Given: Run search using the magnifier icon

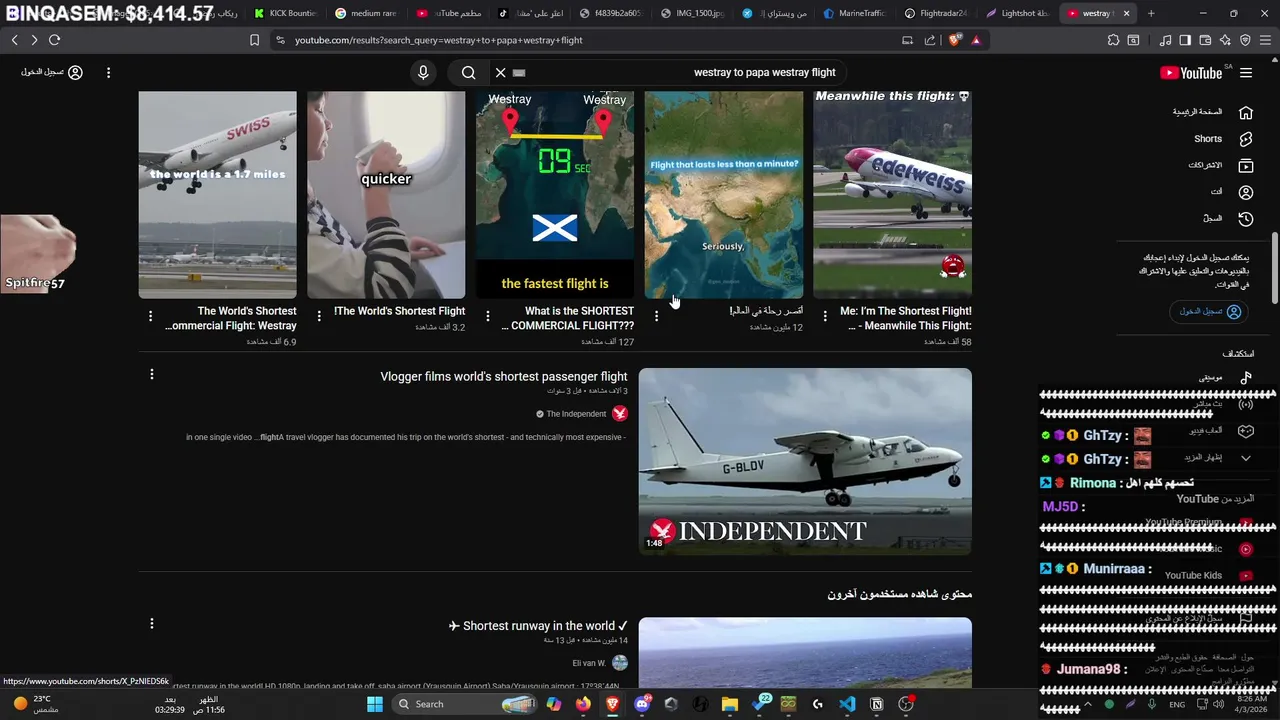Looking at the screenshot, I should click(x=468, y=72).
